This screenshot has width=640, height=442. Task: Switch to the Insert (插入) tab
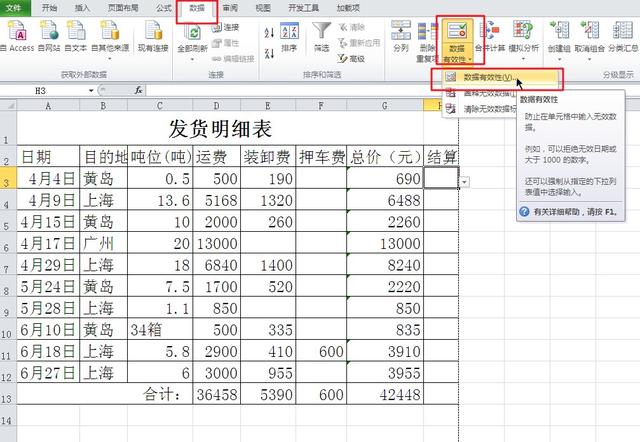(x=82, y=8)
